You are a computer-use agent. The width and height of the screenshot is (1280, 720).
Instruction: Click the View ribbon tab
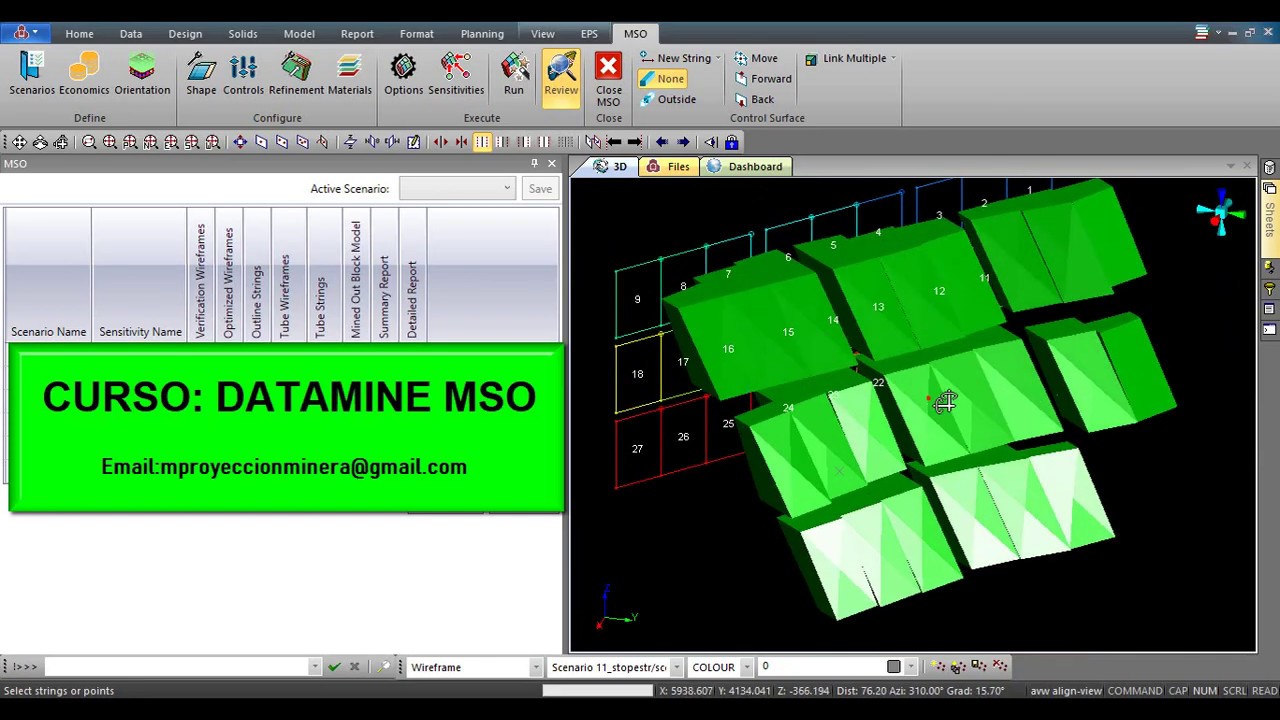click(543, 34)
